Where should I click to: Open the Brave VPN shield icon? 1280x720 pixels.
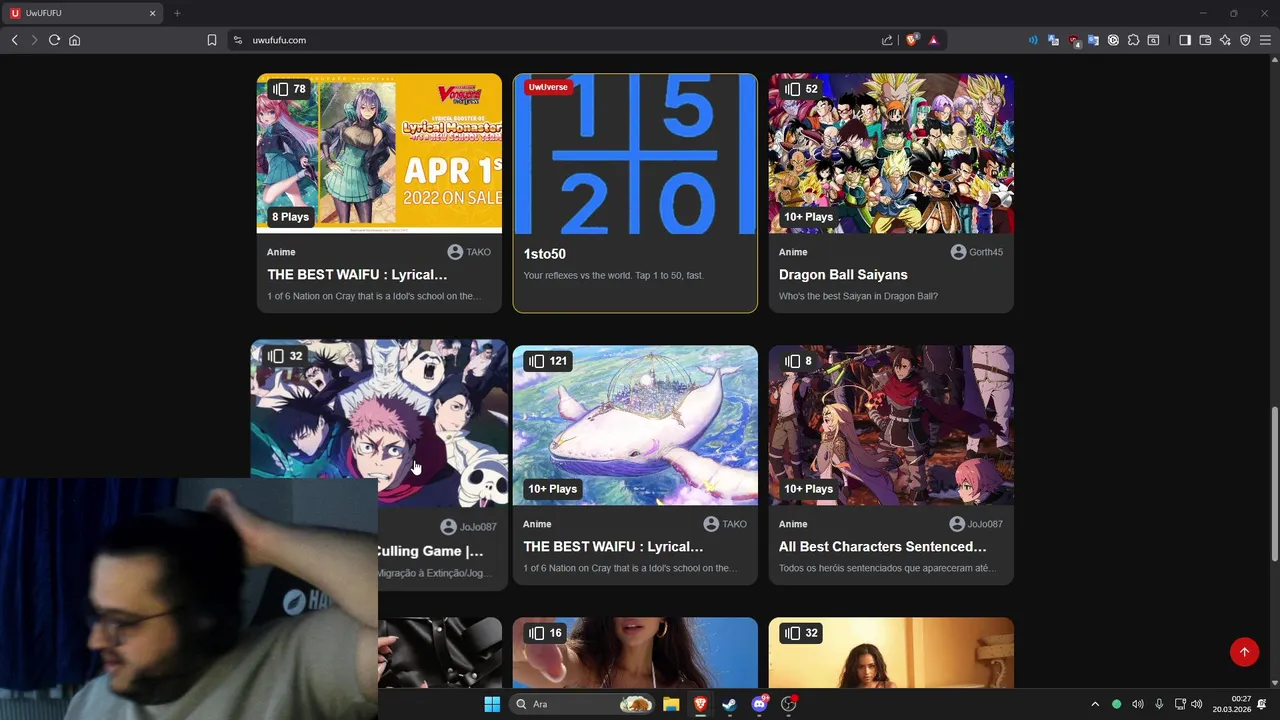coord(1245,40)
